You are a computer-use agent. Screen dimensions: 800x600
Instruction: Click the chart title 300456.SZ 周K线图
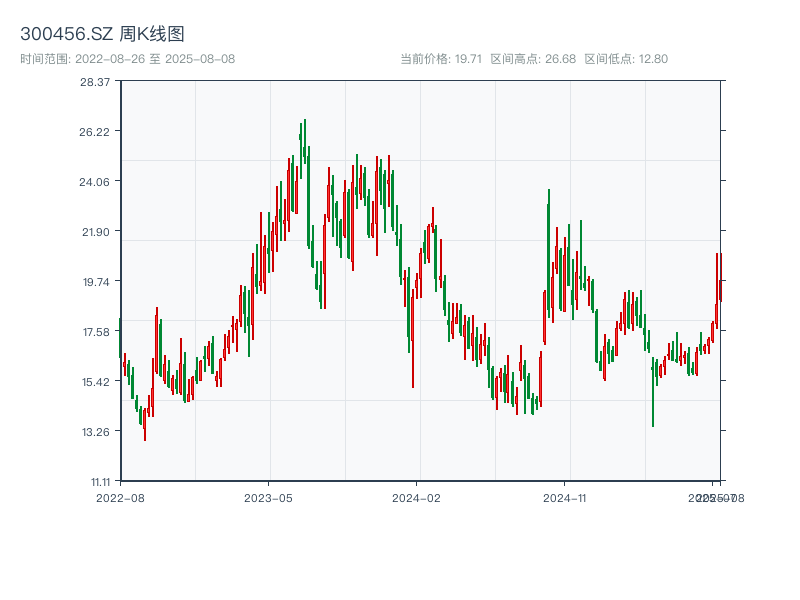pyautogui.click(x=102, y=34)
